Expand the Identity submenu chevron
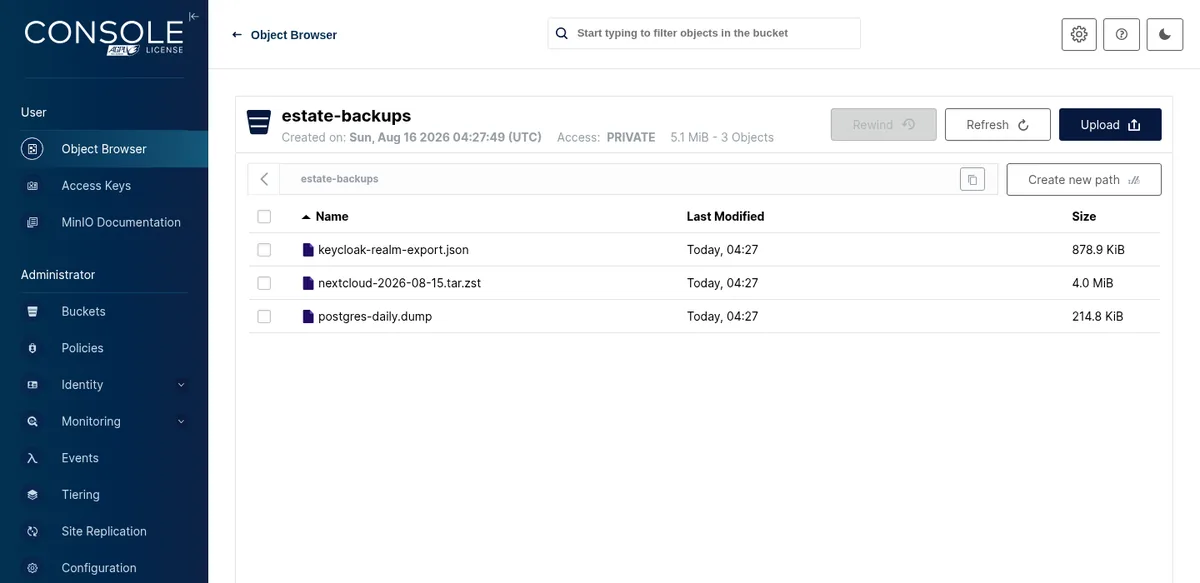 coord(181,385)
